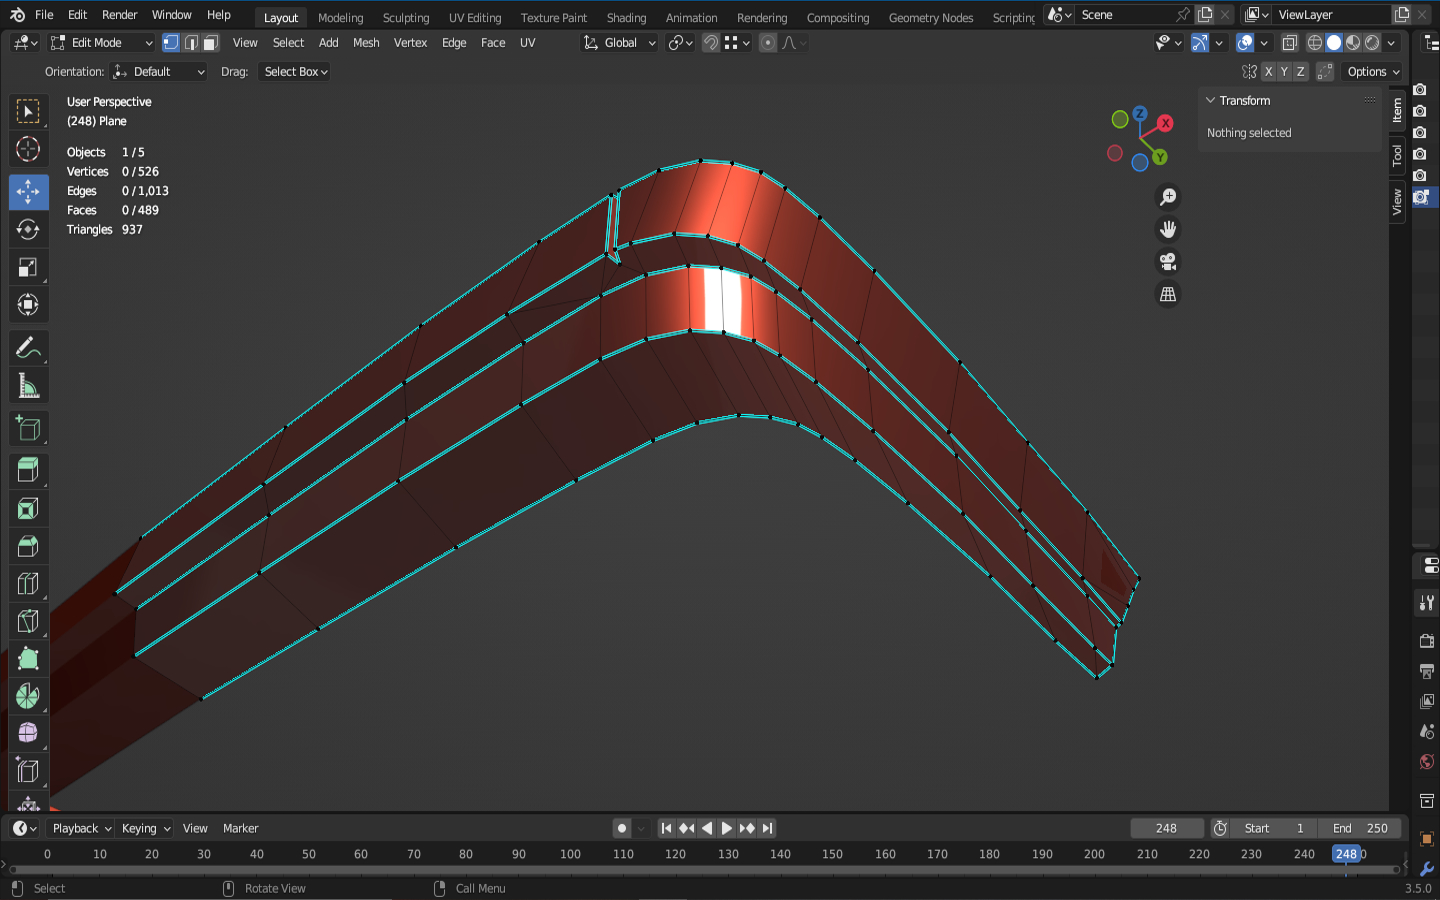Viewport: 1440px width, 900px height.
Task: Toggle X-ray view
Action: [x=1290, y=43]
